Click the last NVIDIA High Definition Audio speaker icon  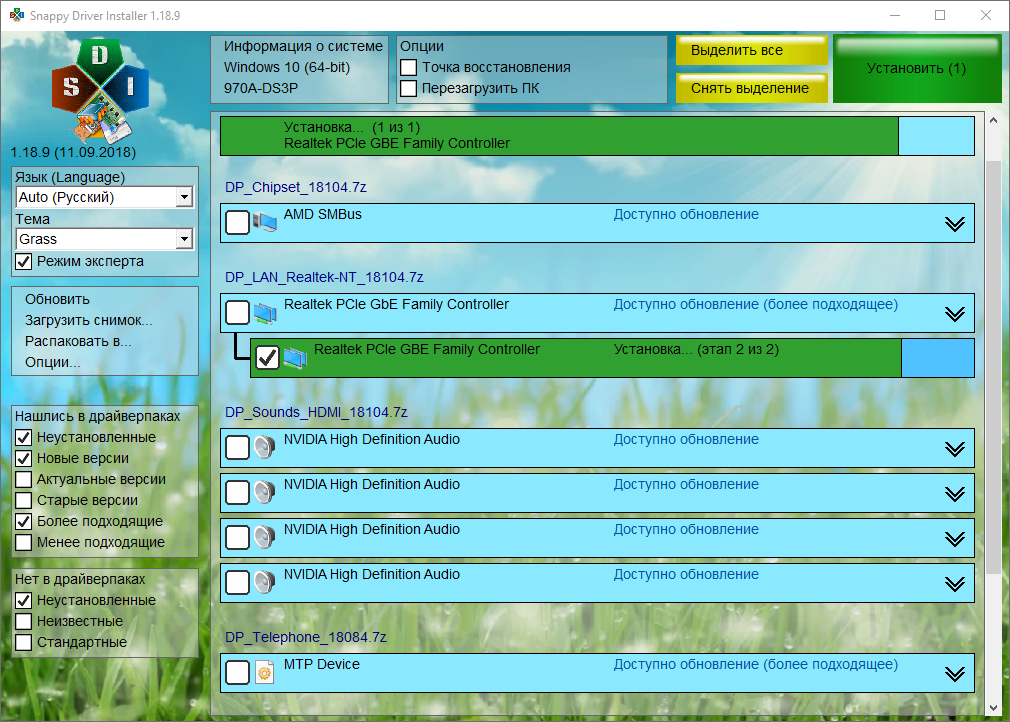[x=265, y=582]
